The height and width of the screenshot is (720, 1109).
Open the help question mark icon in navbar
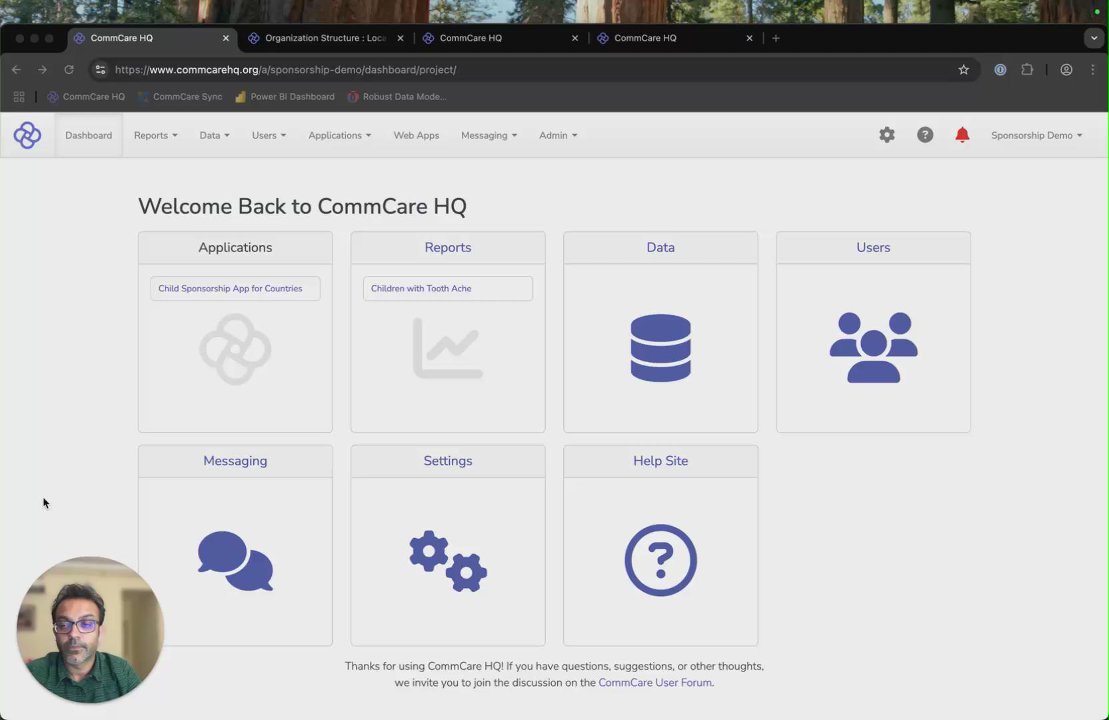point(925,134)
